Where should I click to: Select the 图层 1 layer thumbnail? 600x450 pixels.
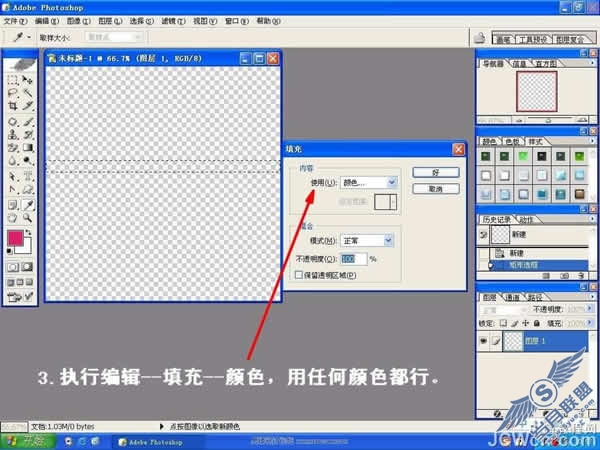(513, 341)
